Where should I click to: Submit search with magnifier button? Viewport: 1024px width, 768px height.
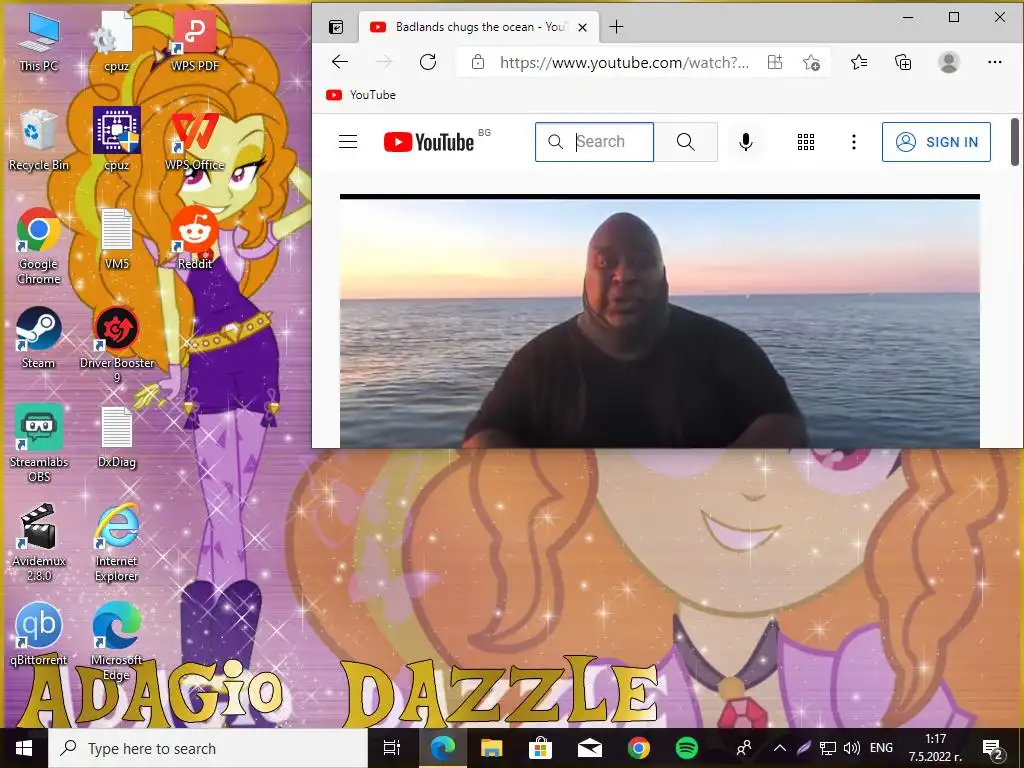686,142
